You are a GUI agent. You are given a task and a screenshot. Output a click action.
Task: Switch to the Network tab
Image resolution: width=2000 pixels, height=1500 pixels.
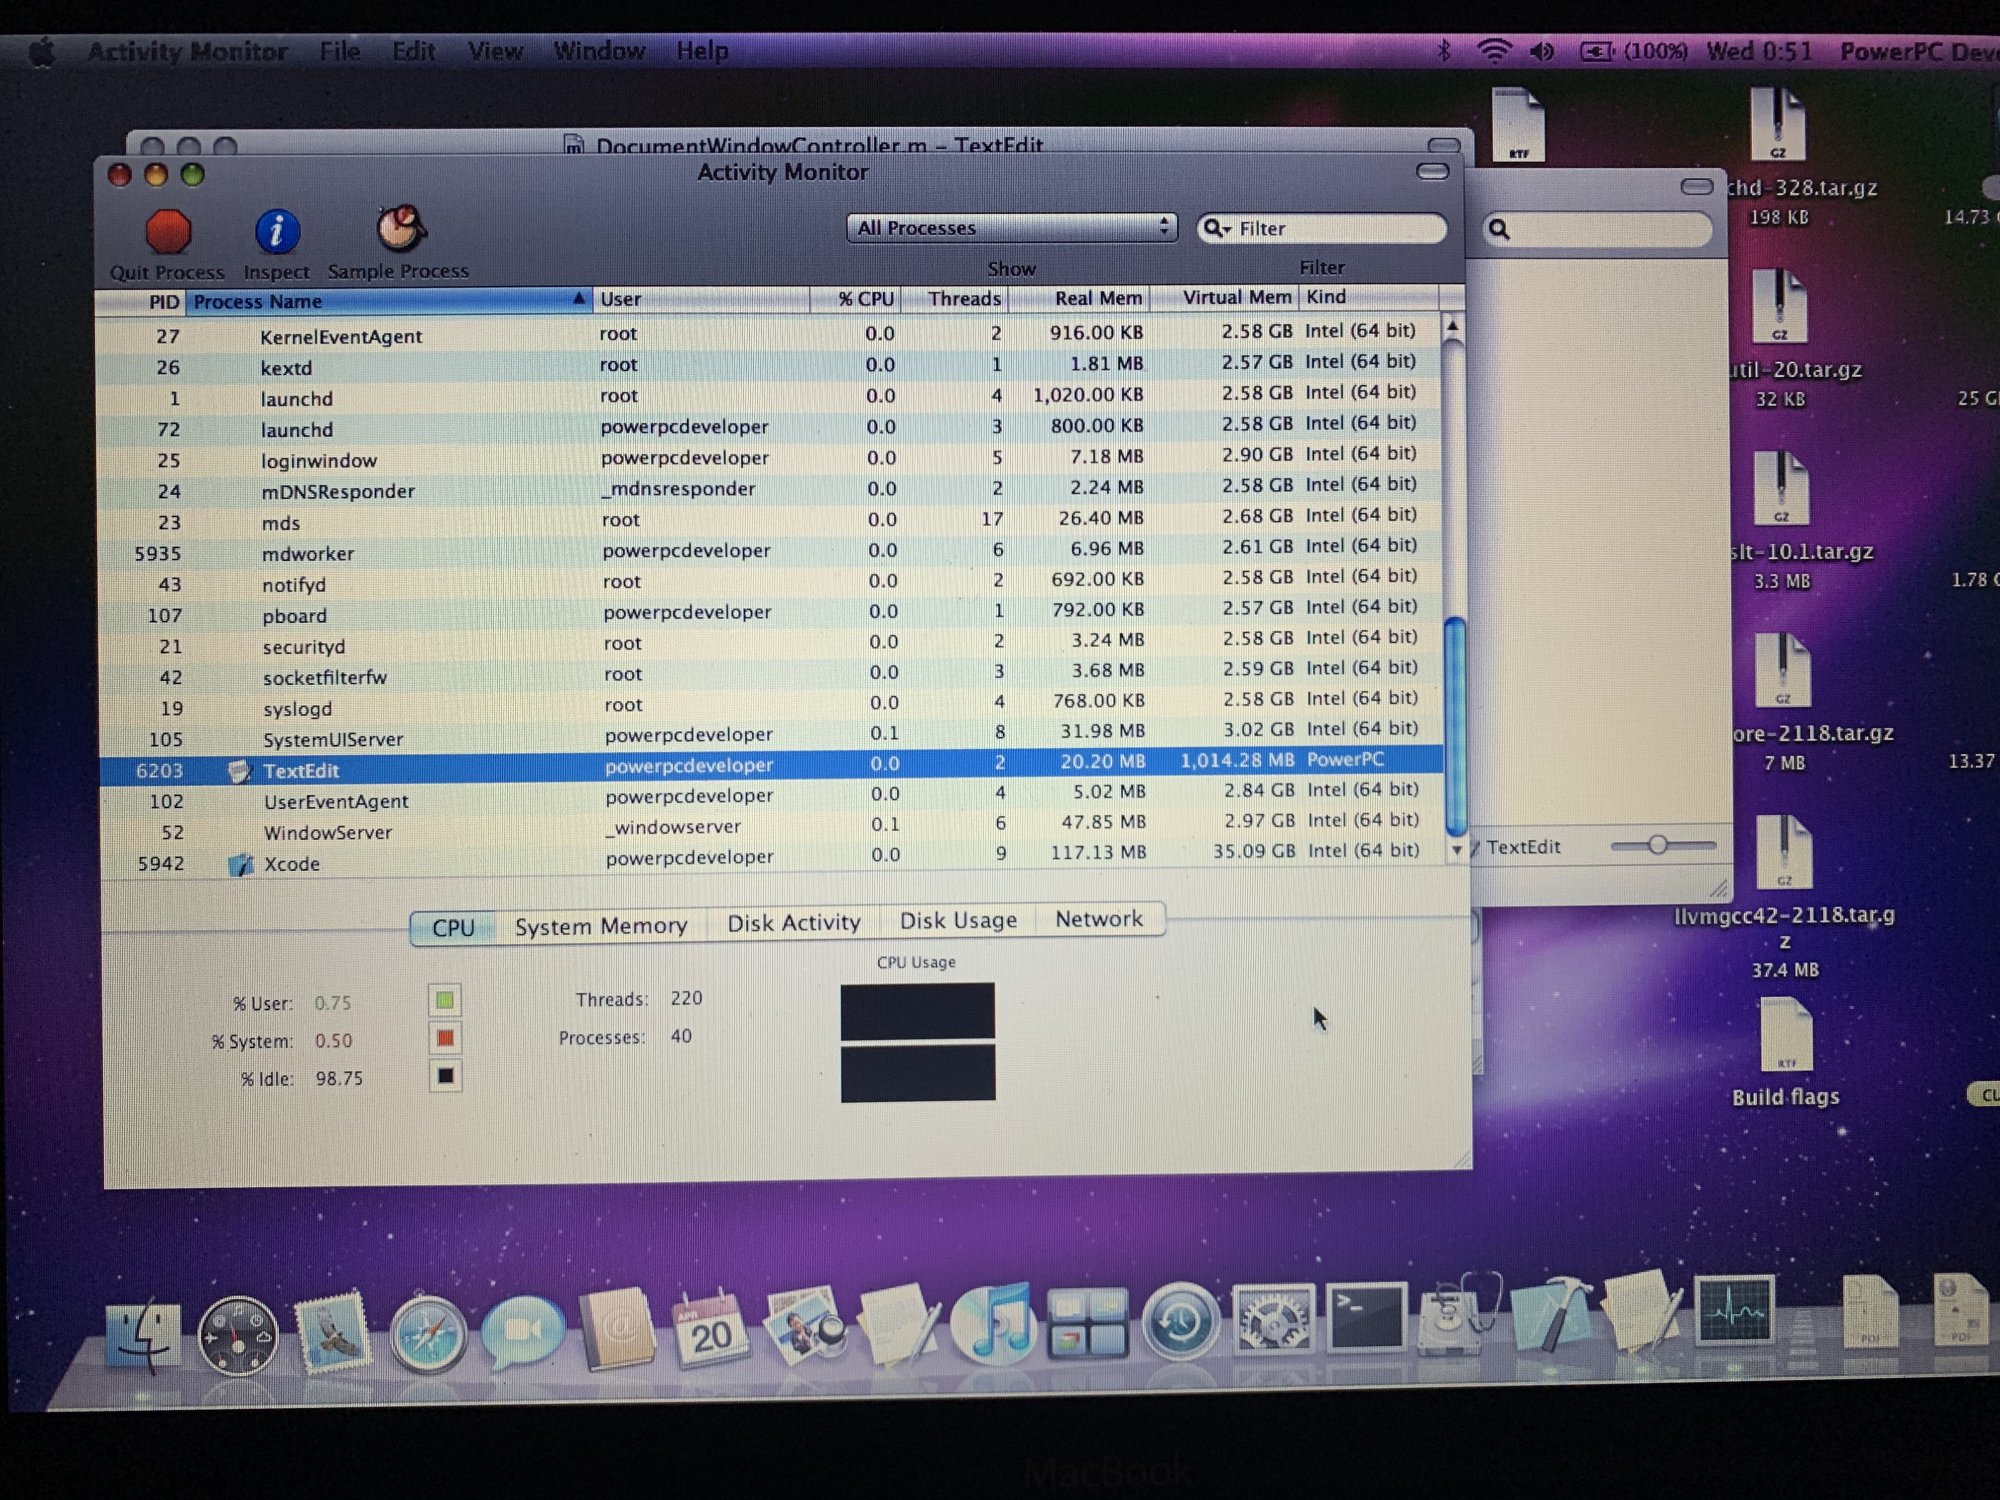pos(1098,919)
